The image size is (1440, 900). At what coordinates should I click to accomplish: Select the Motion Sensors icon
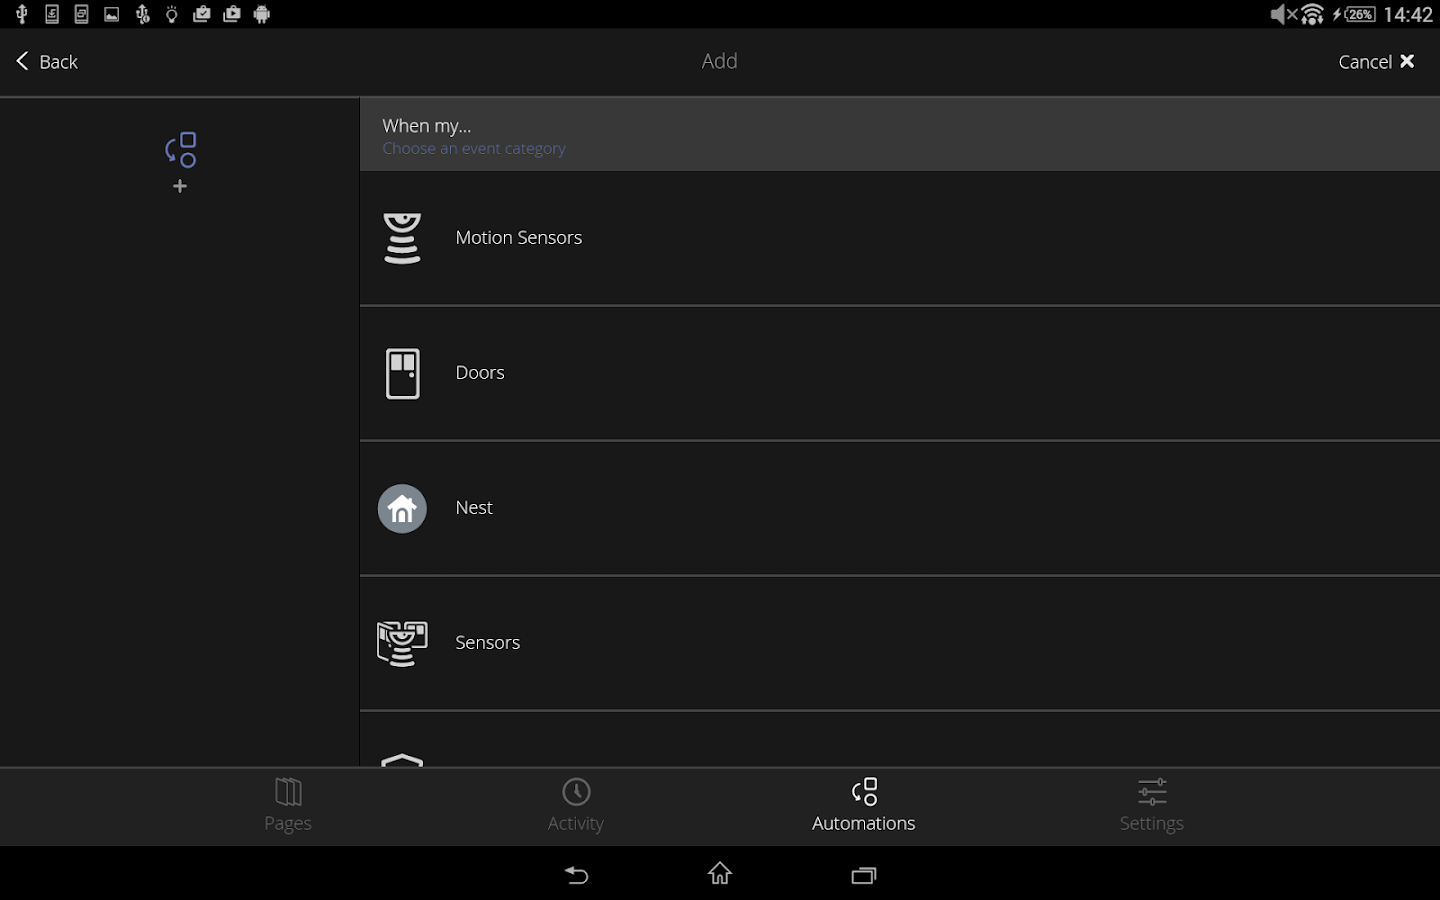[x=402, y=238]
